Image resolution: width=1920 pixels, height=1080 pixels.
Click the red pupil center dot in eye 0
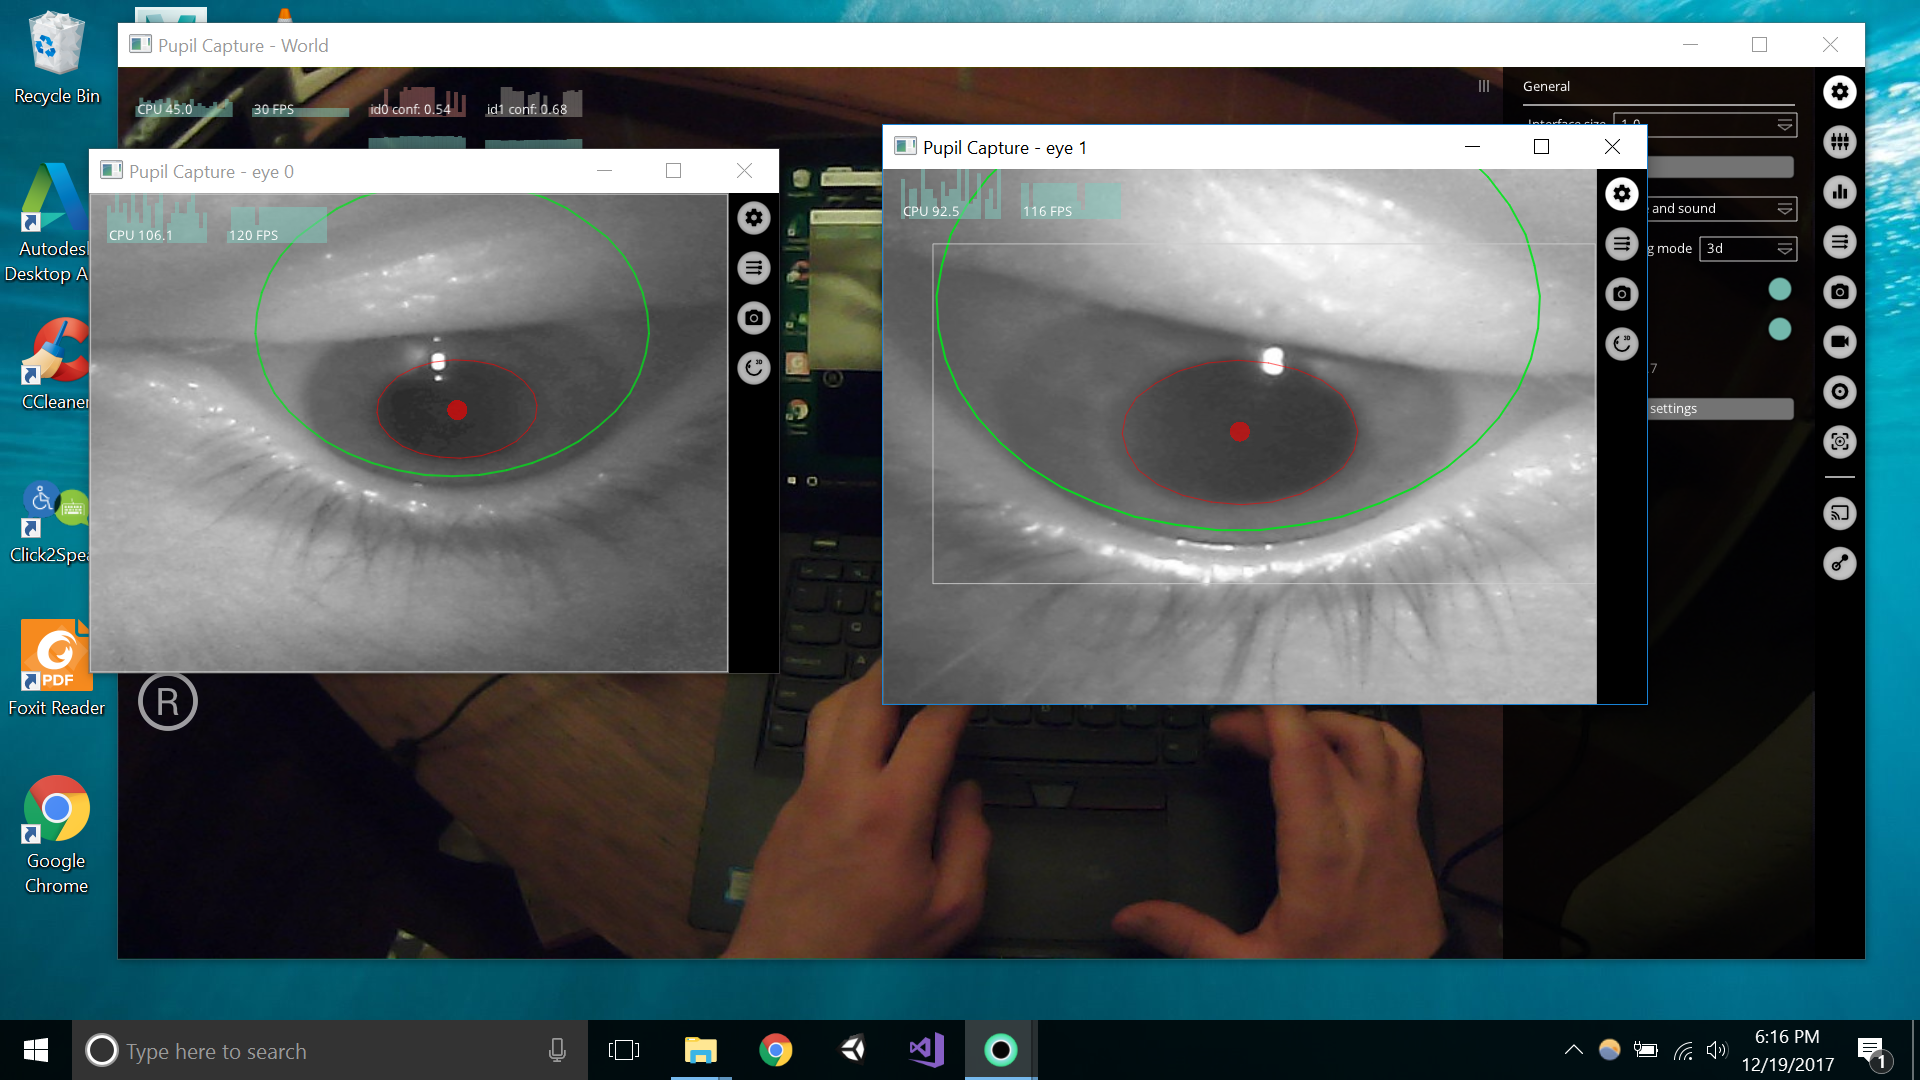457,410
